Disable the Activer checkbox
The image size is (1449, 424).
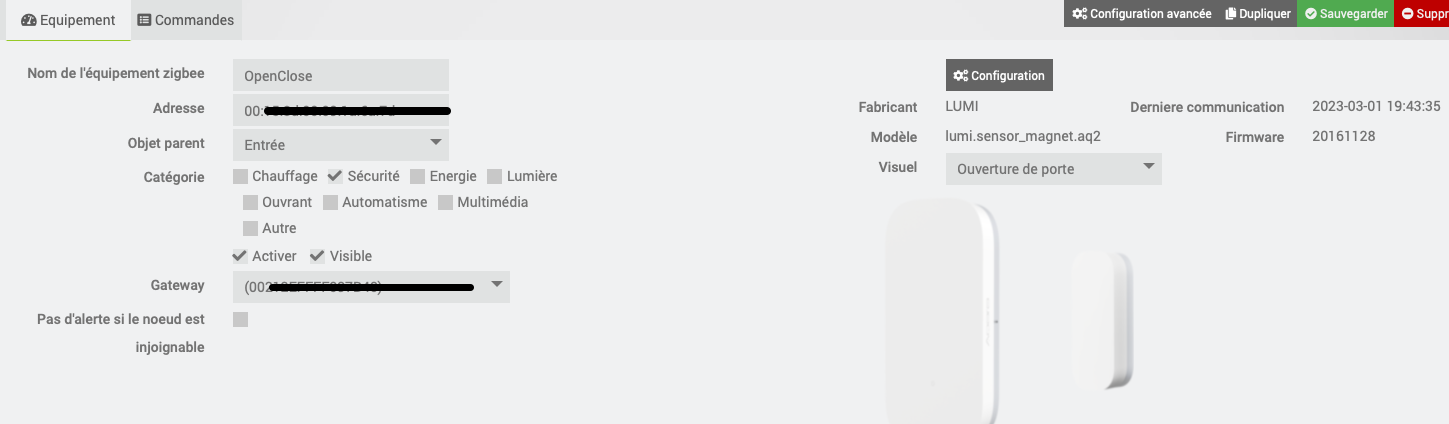point(241,256)
